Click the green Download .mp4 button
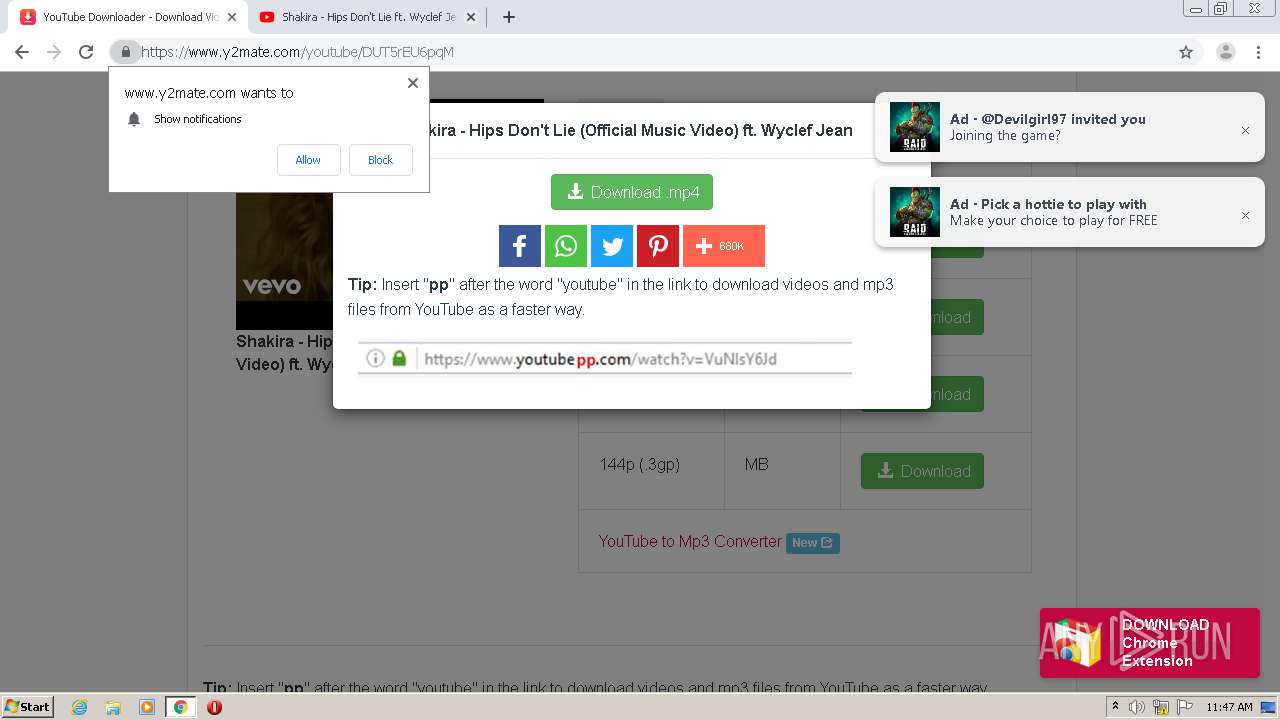Viewport: 1280px width, 720px height. [632, 192]
